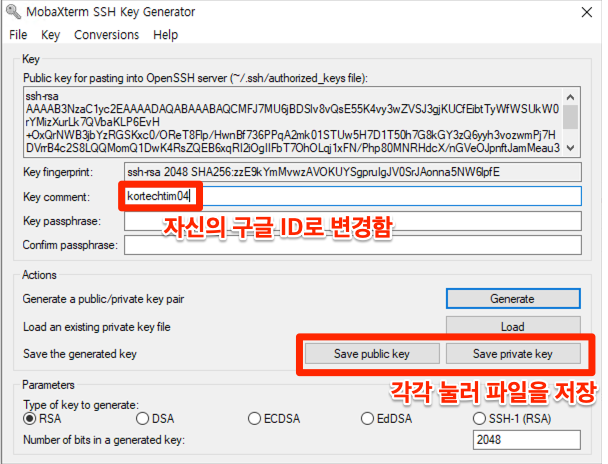Click Save private key
This screenshot has width=608, height=464.
tap(513, 354)
